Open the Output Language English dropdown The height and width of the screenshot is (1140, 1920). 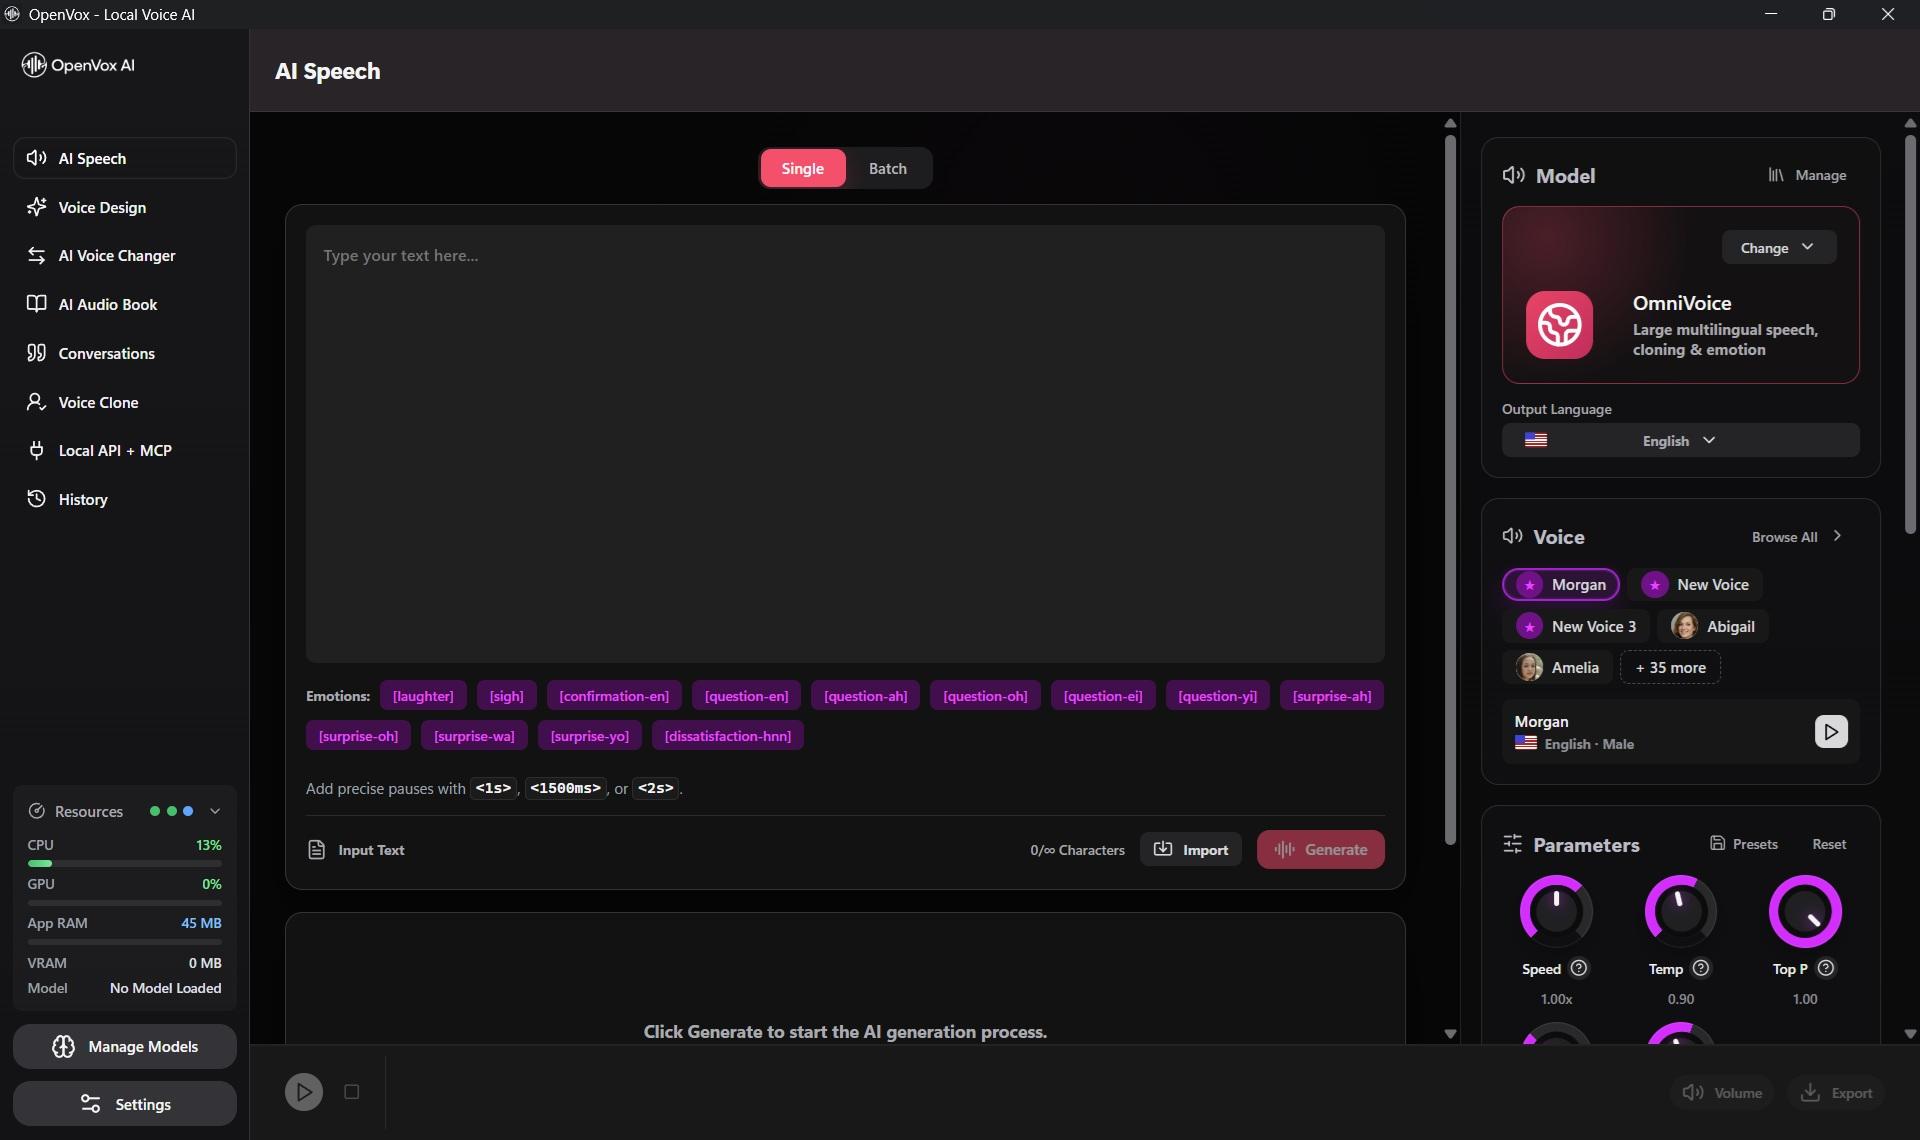click(x=1680, y=440)
